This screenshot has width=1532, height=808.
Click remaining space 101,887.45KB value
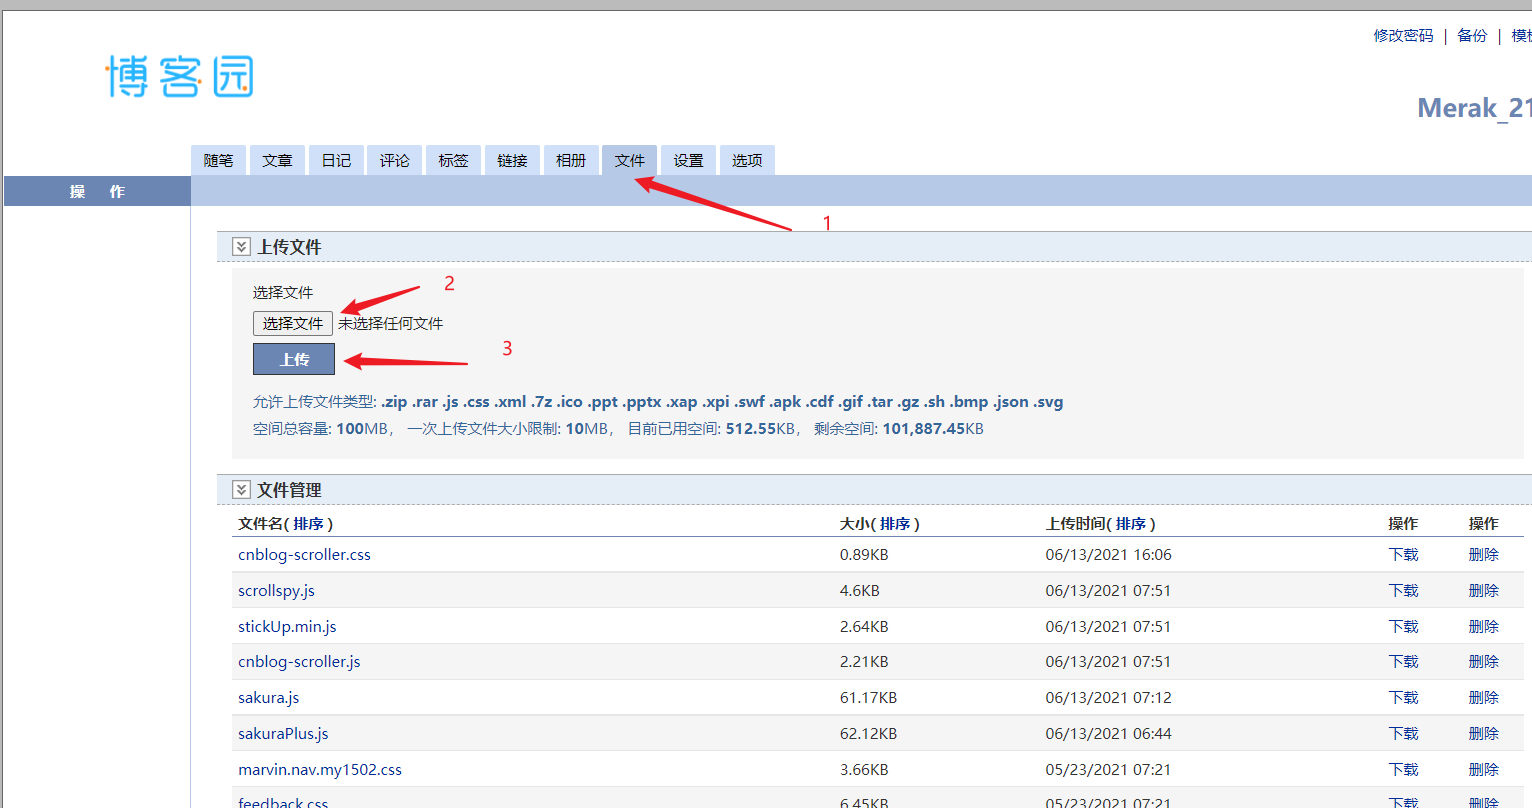click(933, 428)
